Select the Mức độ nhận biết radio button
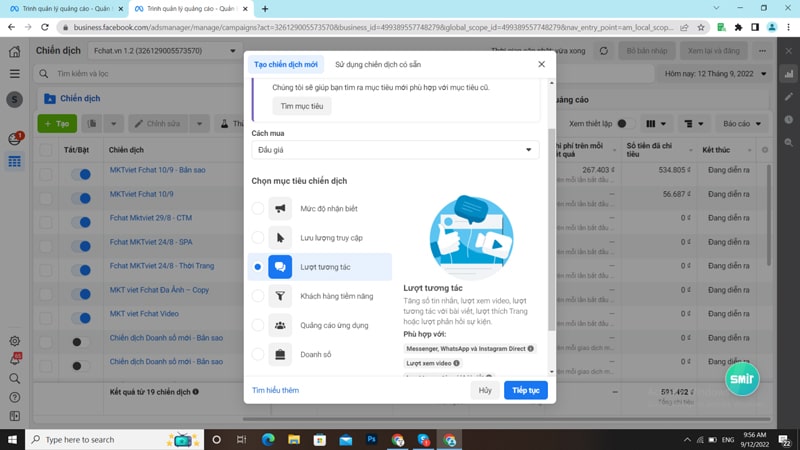 point(258,208)
